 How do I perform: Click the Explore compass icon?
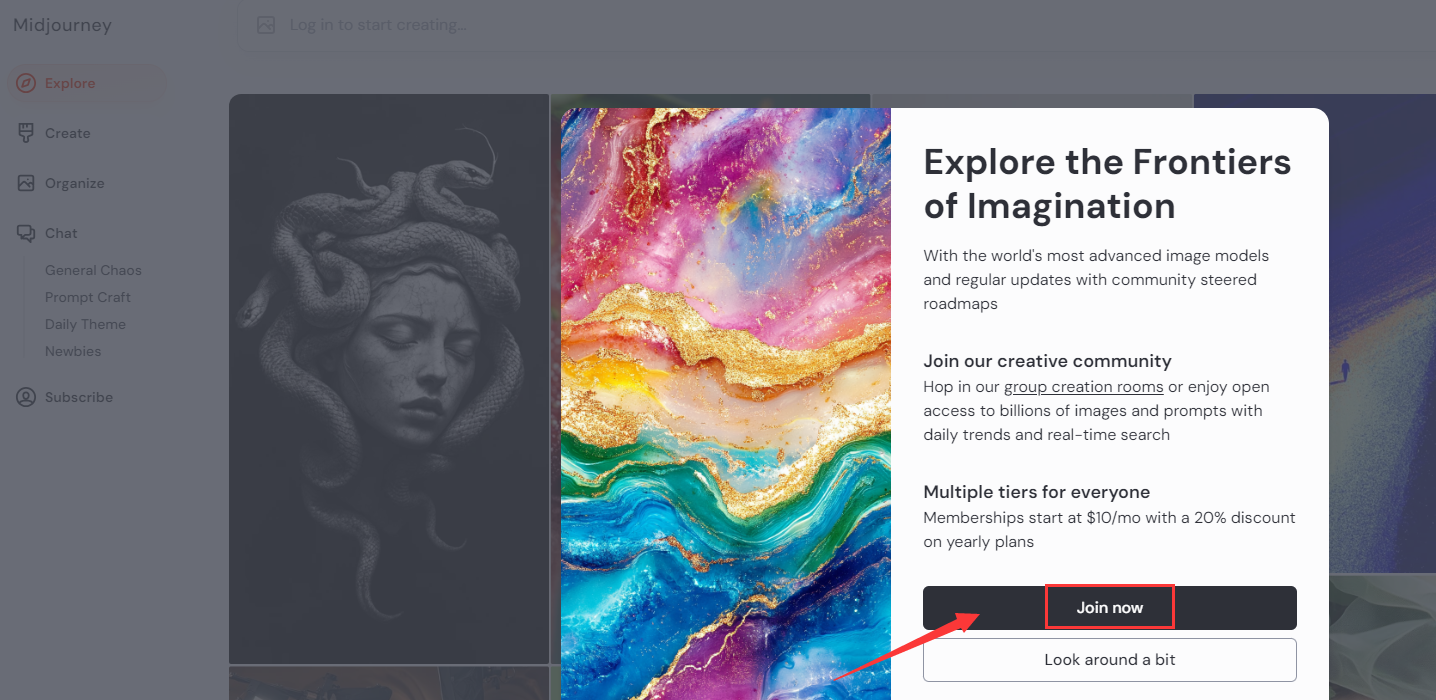point(26,83)
